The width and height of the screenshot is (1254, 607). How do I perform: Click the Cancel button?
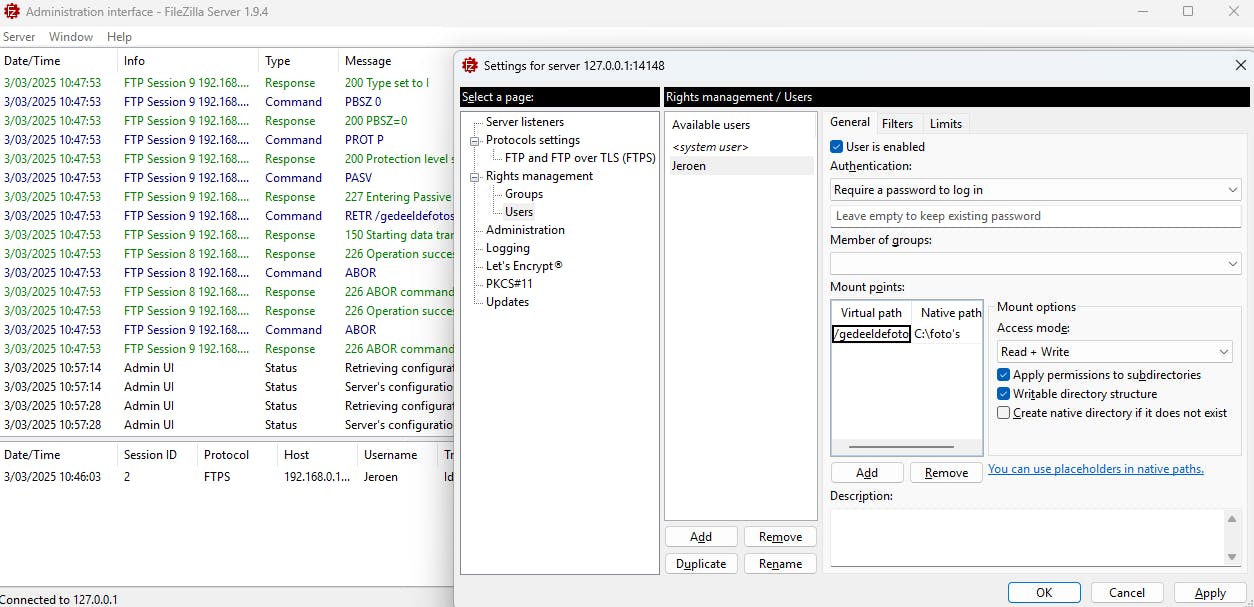(1127, 593)
